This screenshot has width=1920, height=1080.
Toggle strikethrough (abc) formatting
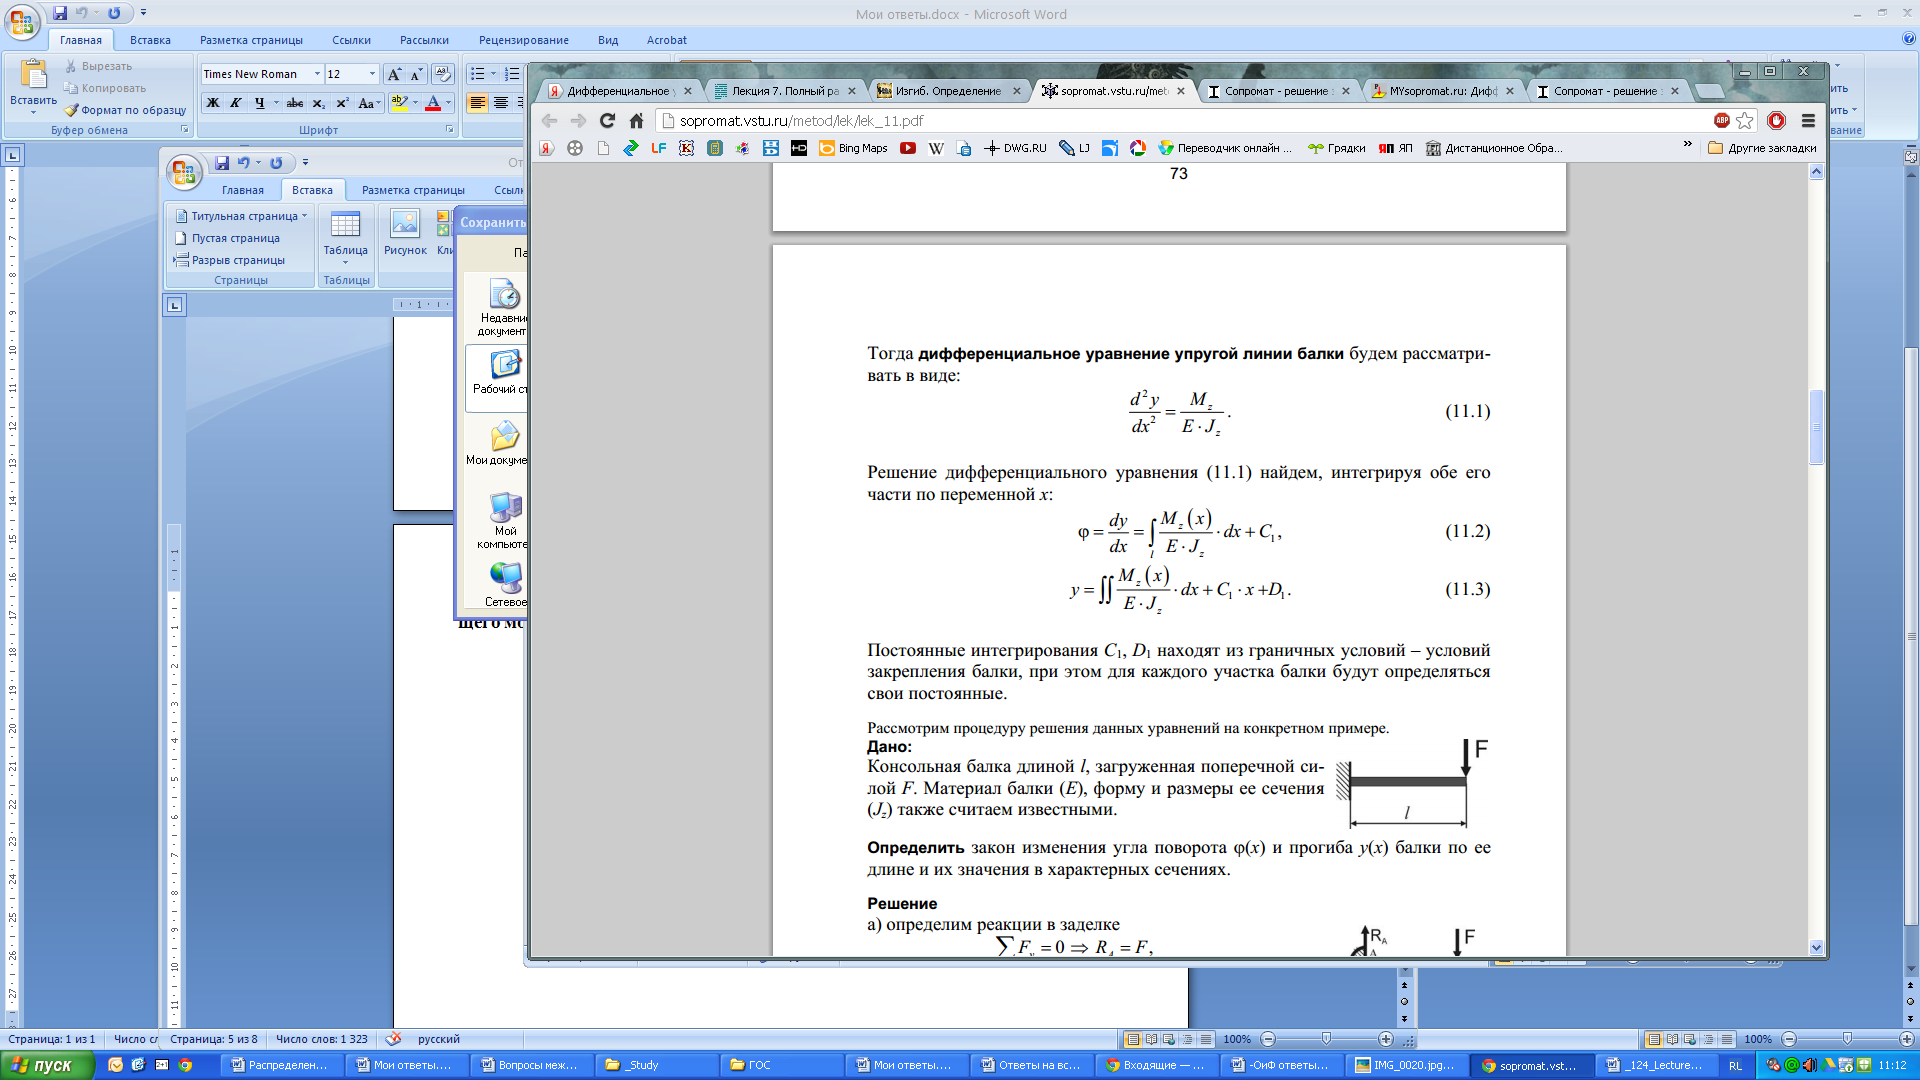pyautogui.click(x=295, y=103)
